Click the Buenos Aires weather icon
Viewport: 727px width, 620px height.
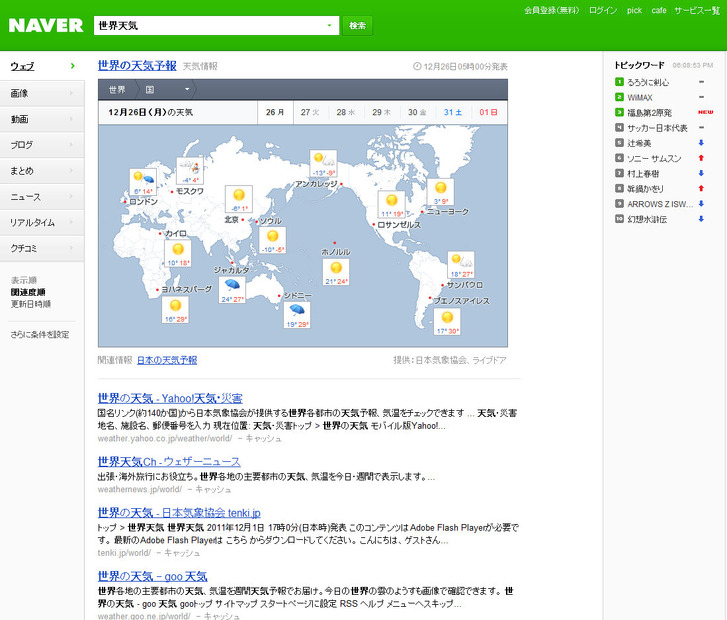[447, 321]
